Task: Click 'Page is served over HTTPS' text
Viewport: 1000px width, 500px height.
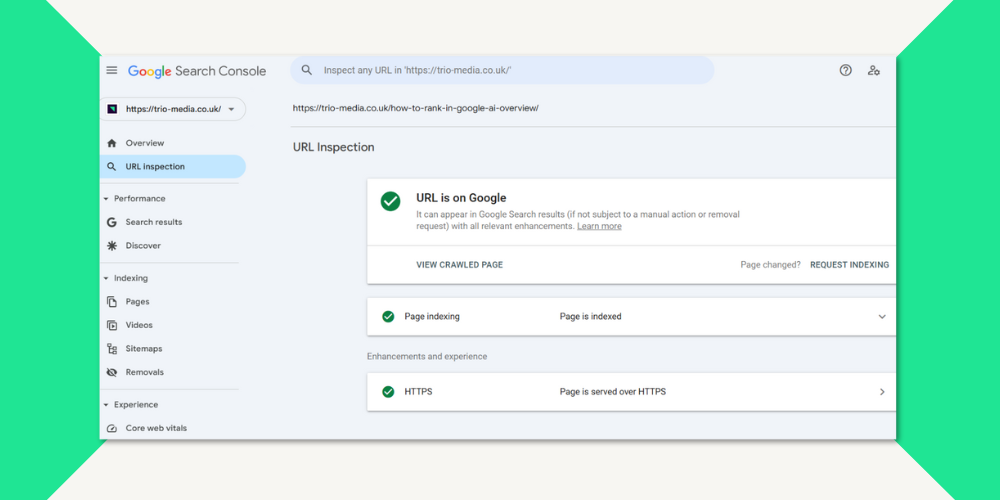Action: pyautogui.click(x=613, y=392)
